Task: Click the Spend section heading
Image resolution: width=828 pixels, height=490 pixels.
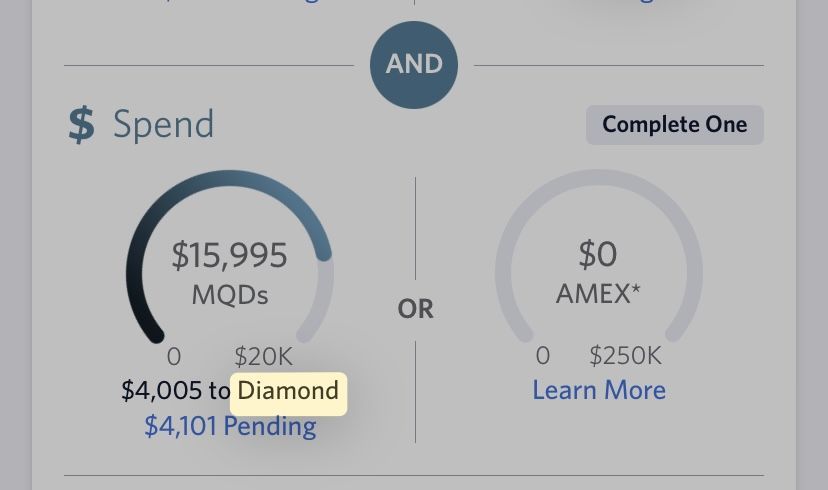Action: coord(163,125)
